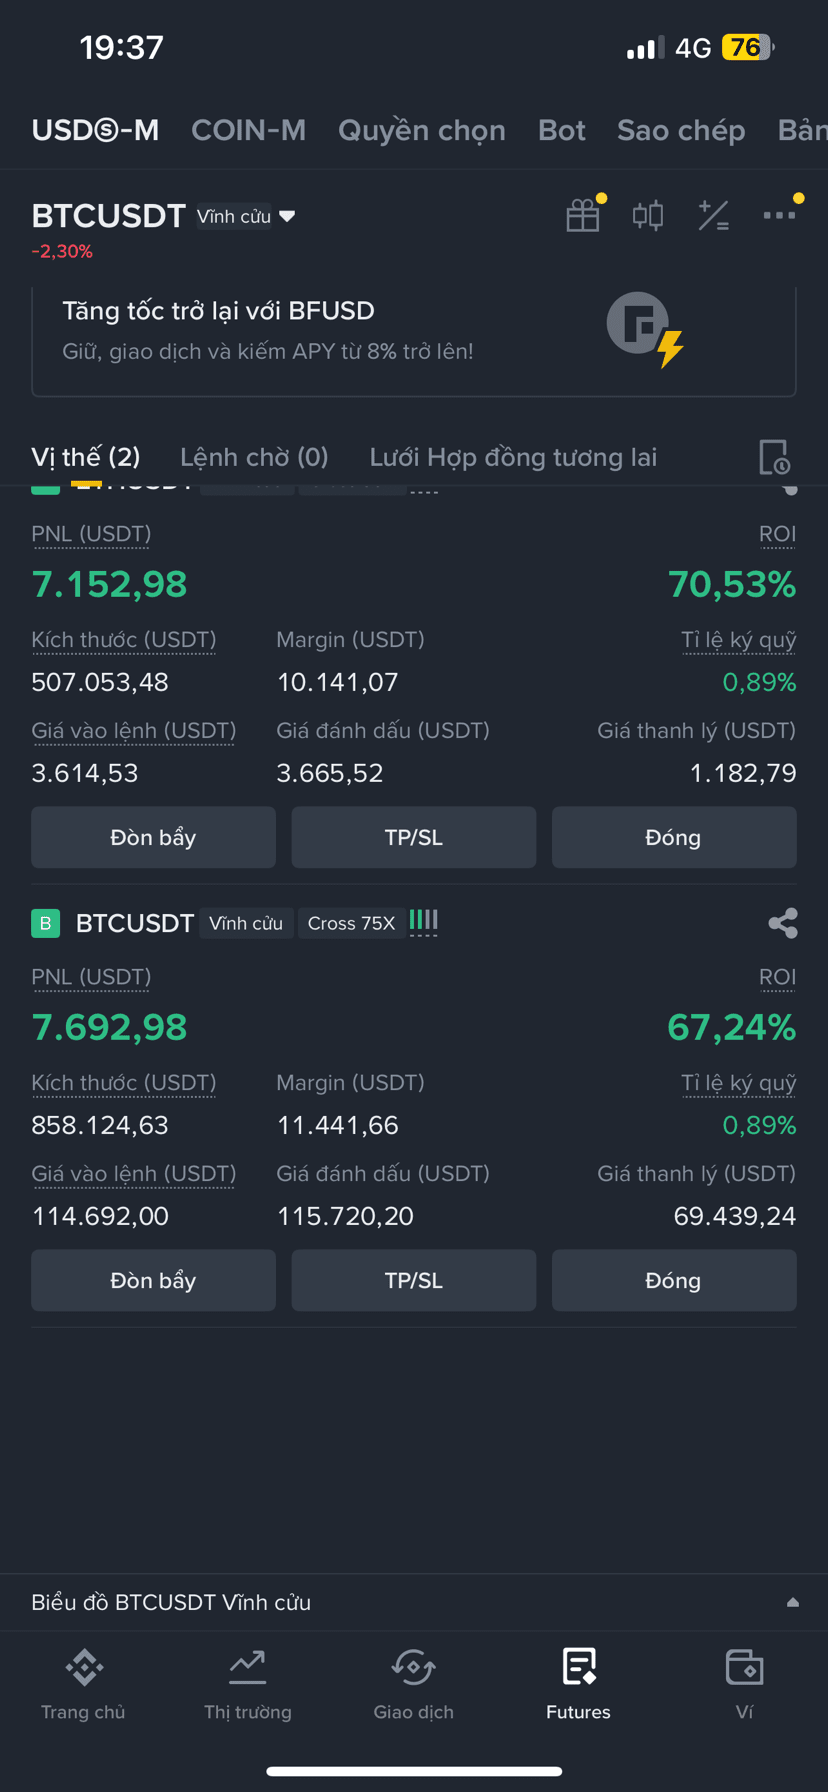828x1792 pixels.
Task: Set TP/SL for BTCUSDT 7.692,98 position
Action: pyautogui.click(x=414, y=1280)
